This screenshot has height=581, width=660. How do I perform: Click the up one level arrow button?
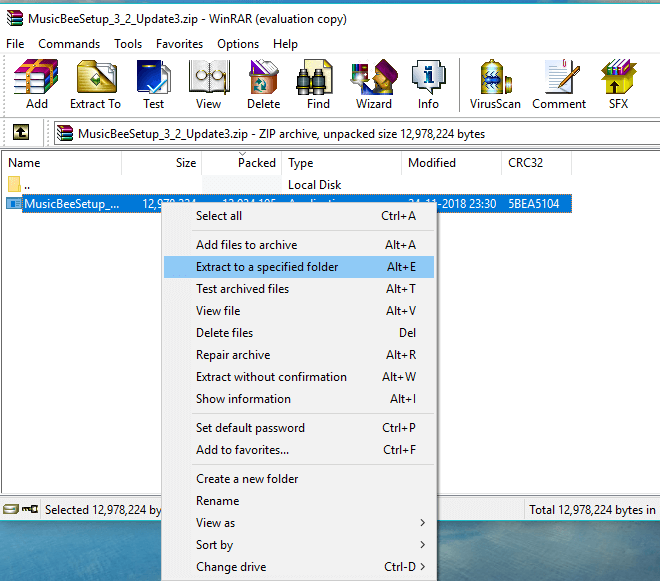(21, 133)
